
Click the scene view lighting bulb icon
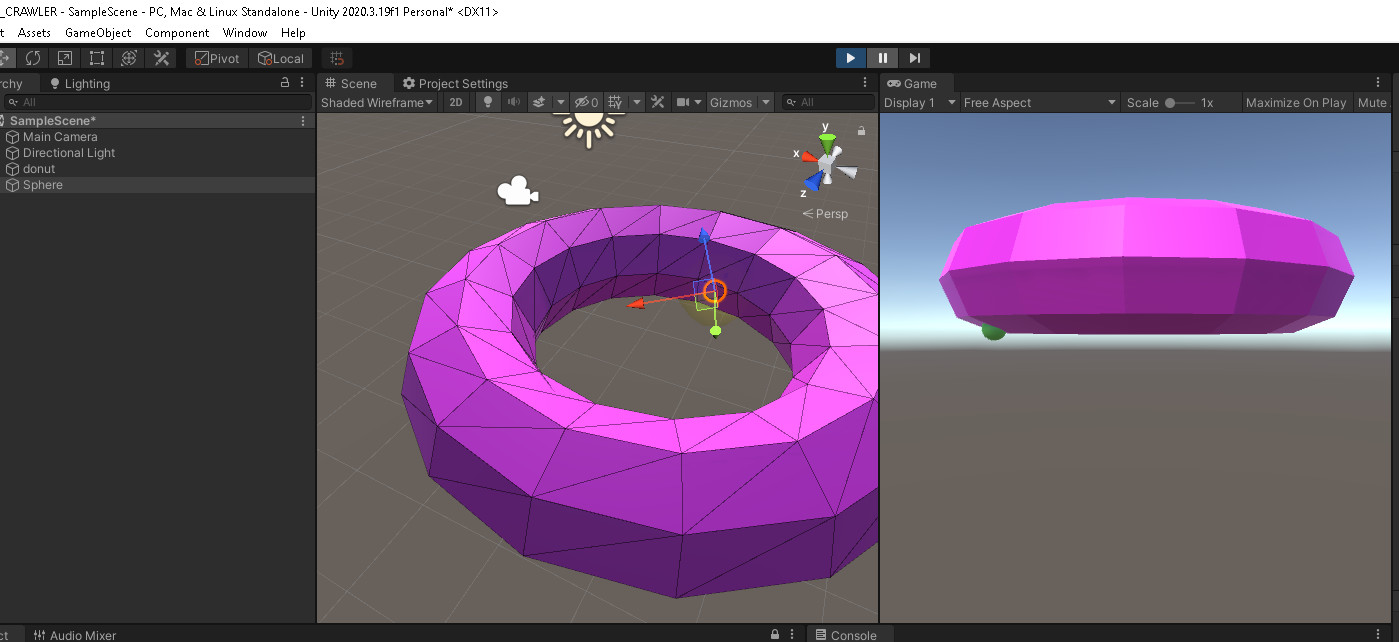487,101
